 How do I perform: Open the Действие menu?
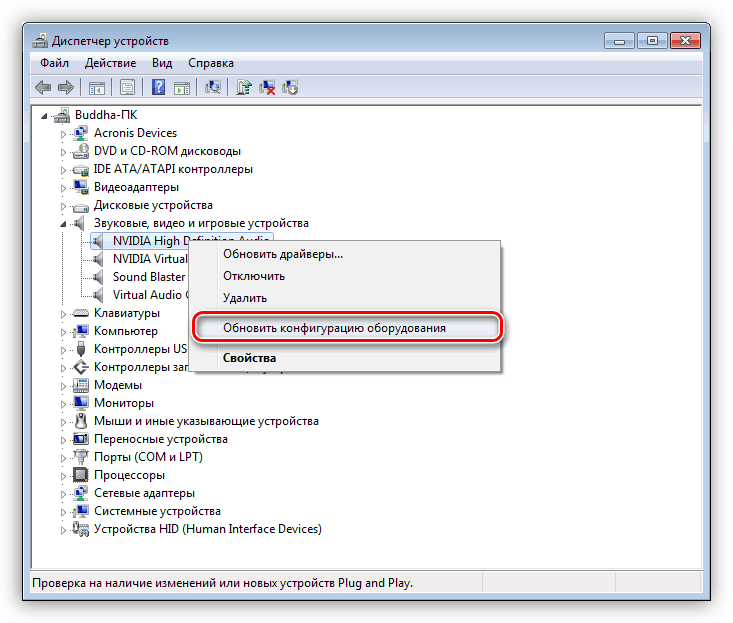[x=110, y=63]
